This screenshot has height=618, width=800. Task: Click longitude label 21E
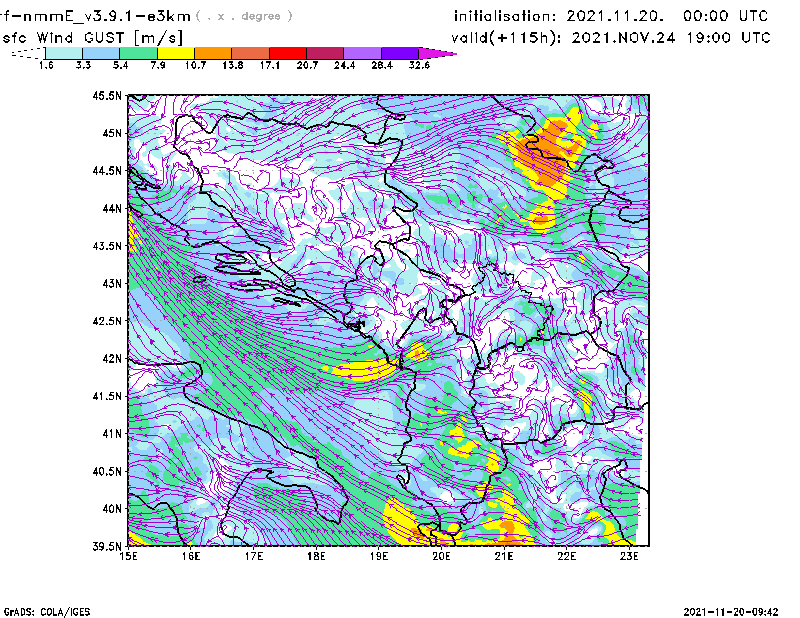pyautogui.click(x=504, y=556)
